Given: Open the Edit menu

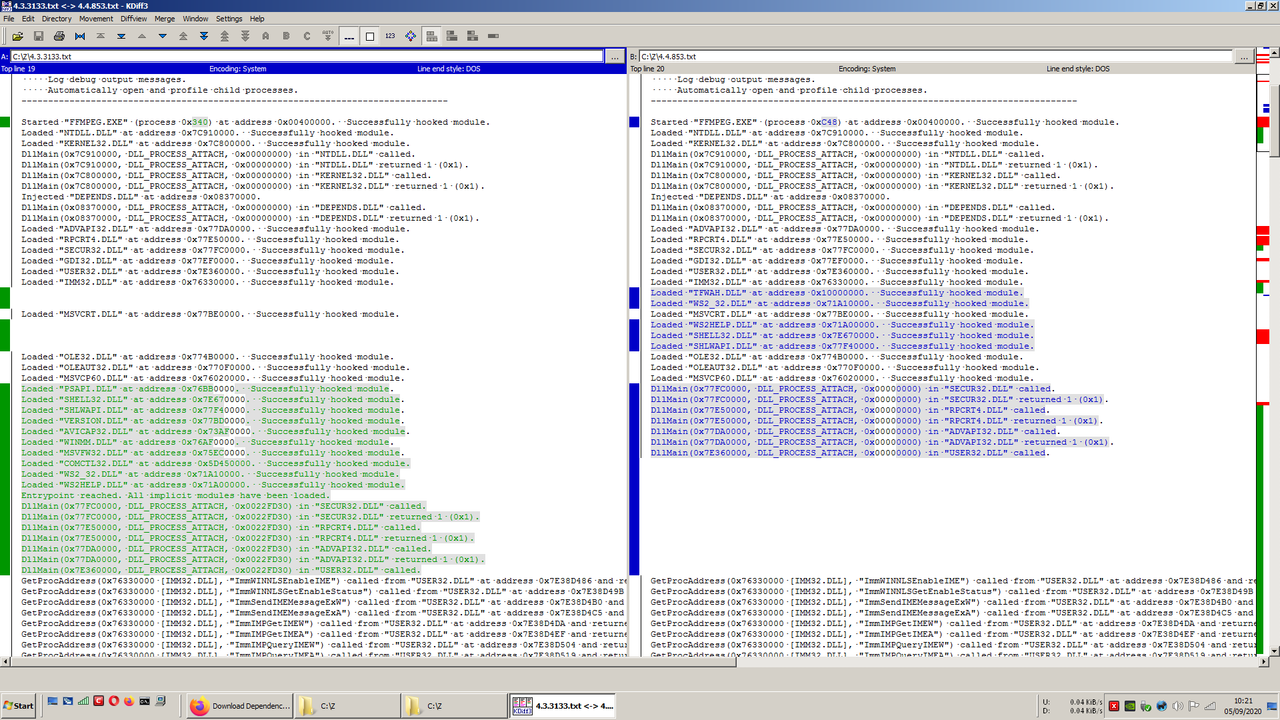Looking at the screenshot, I should click(28, 18).
